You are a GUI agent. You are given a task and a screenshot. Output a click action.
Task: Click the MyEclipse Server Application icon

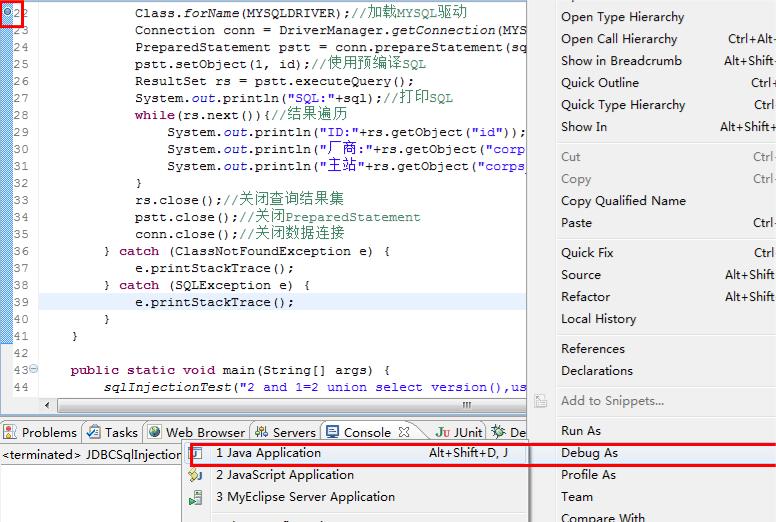(196, 497)
